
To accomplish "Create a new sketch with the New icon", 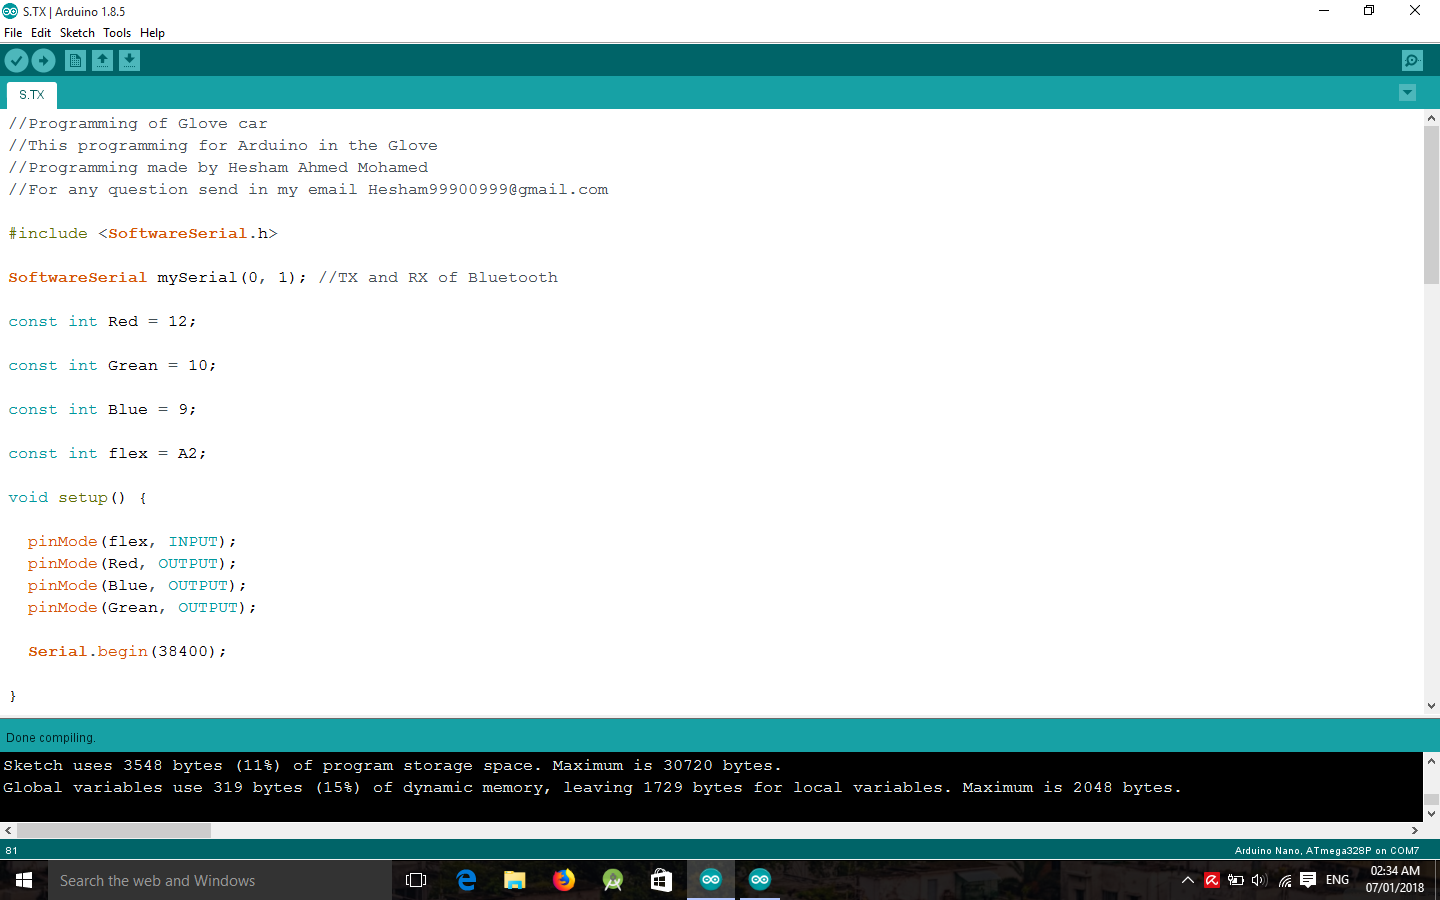I will (75, 60).
